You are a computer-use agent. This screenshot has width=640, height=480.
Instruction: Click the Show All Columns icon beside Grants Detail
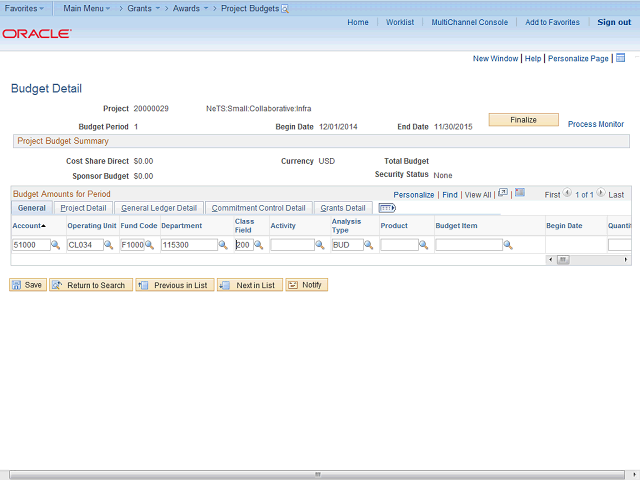[x=387, y=208]
